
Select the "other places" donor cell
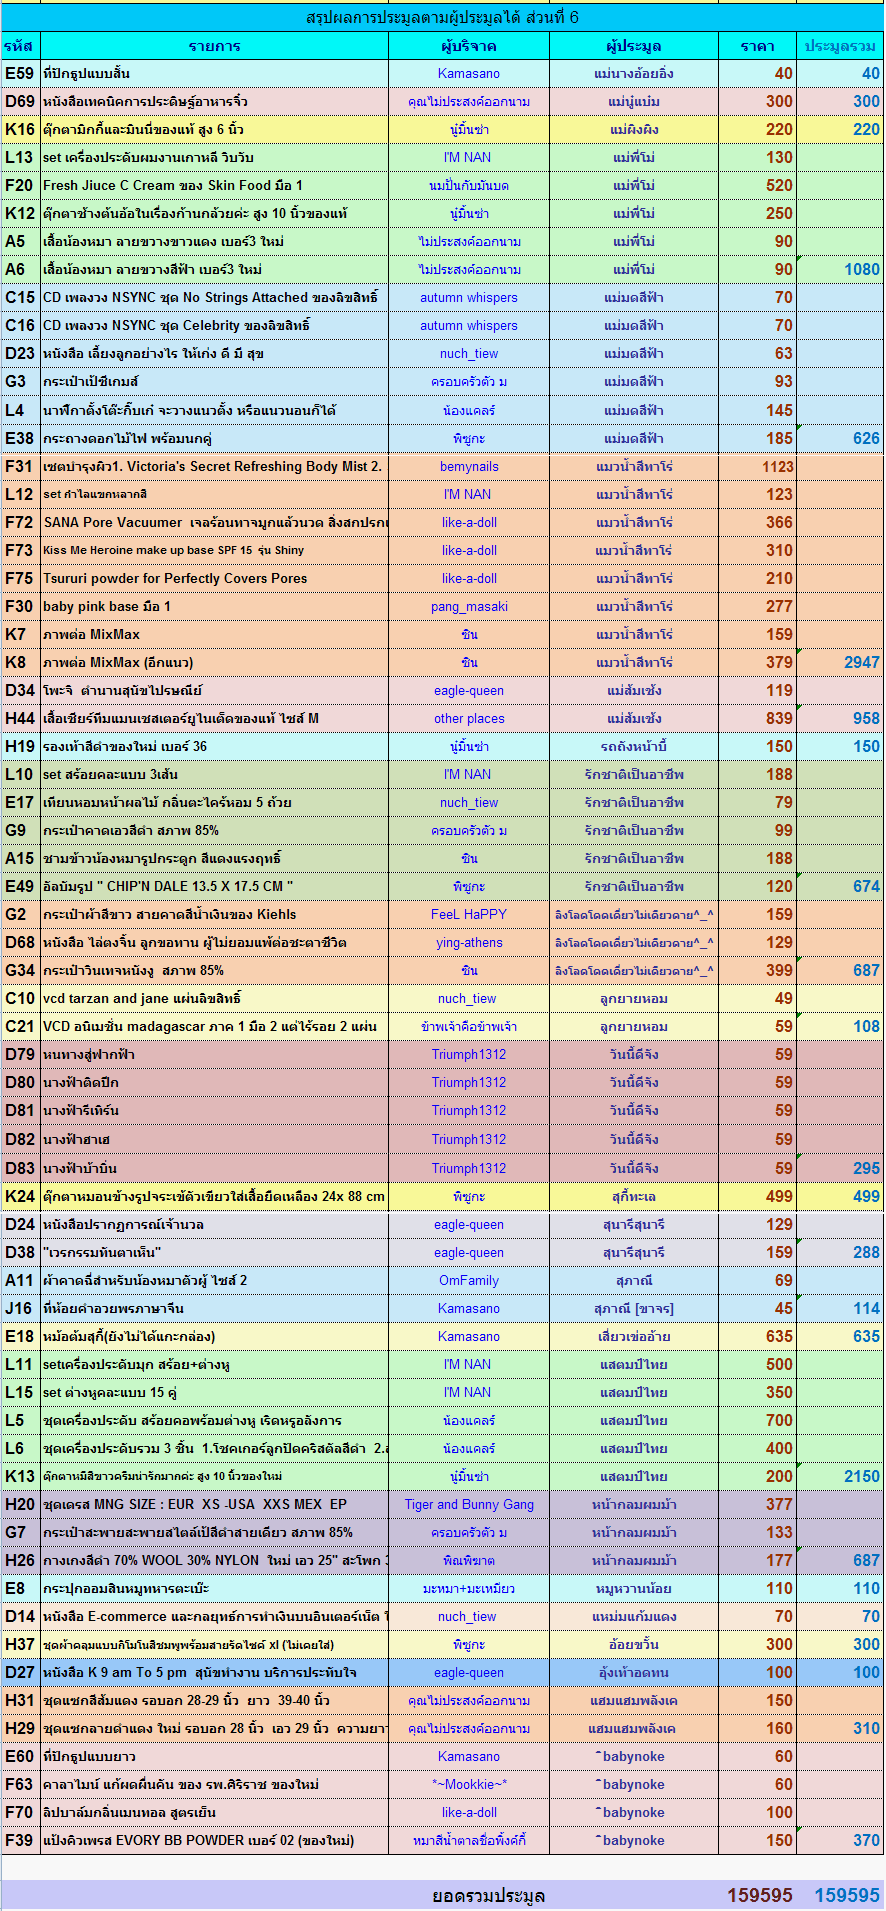(469, 718)
